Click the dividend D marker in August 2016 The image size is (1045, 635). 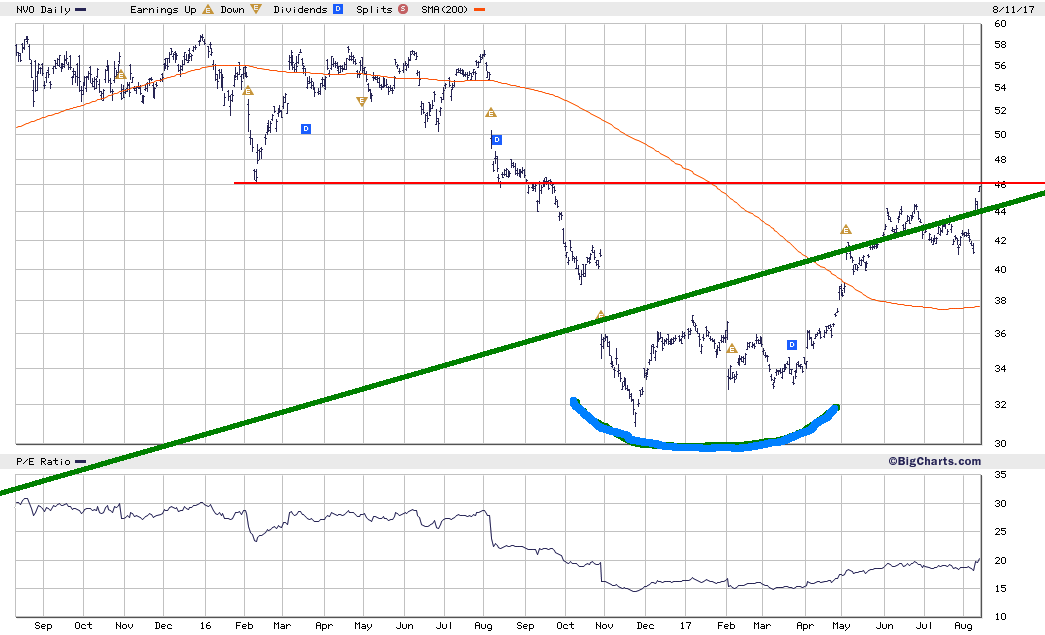(497, 140)
